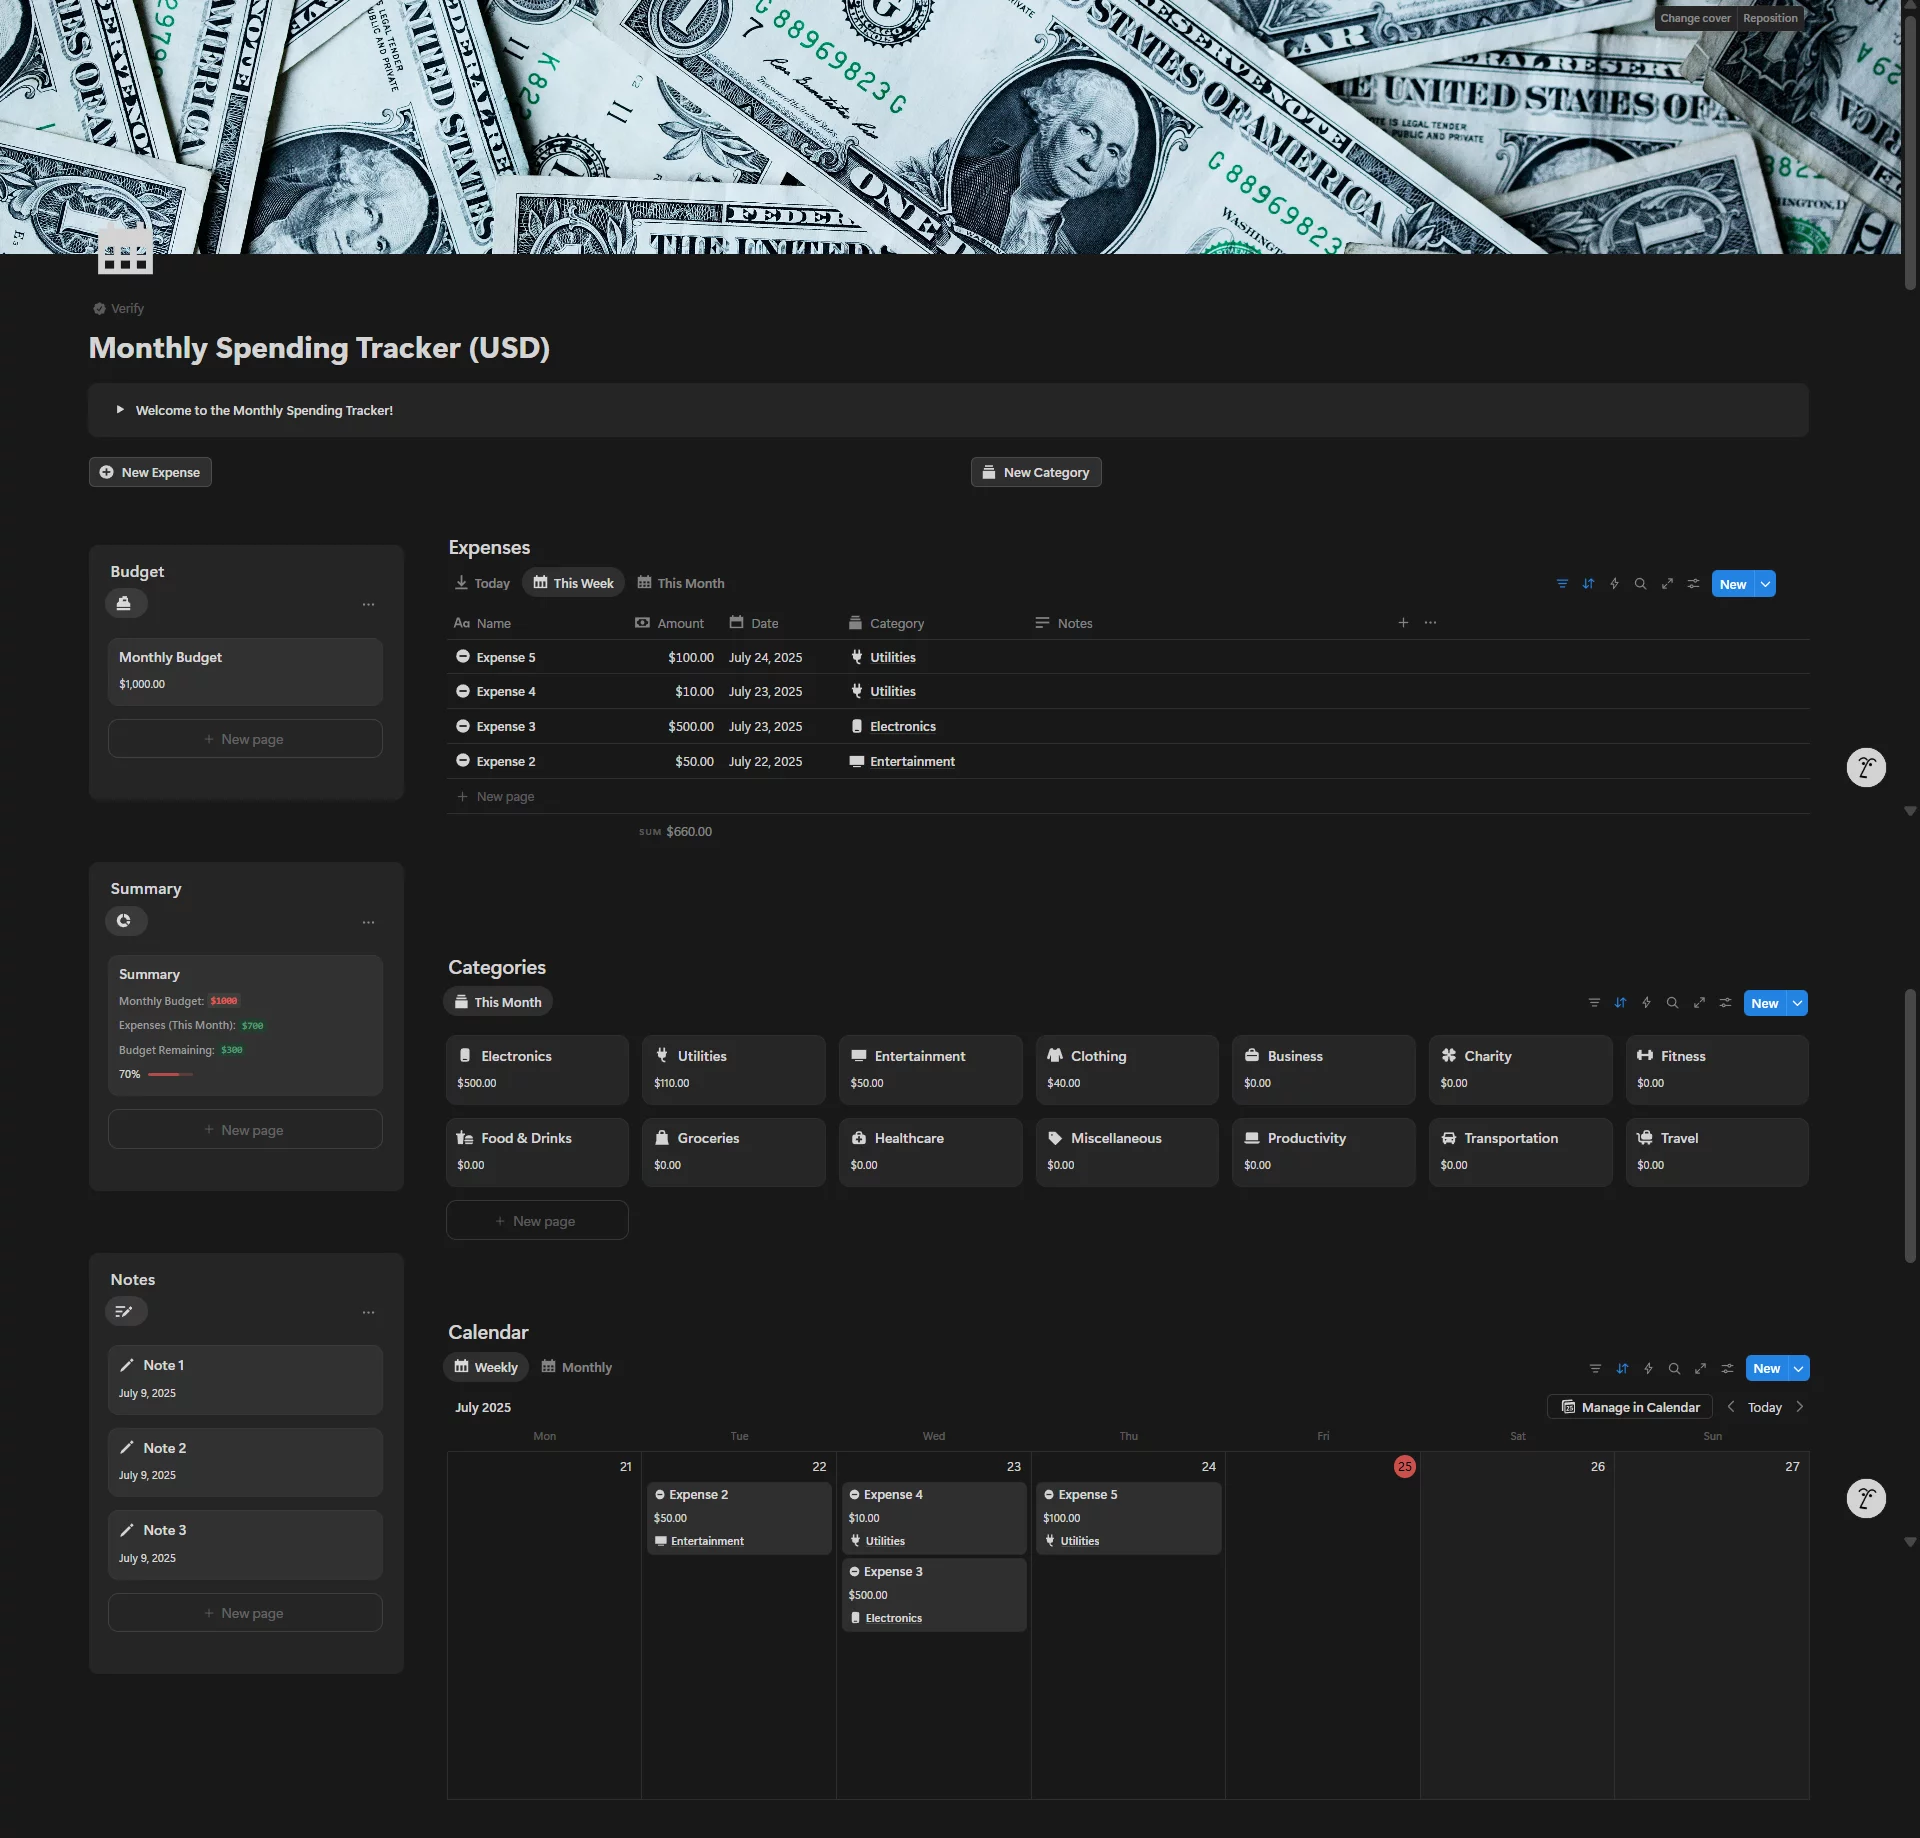This screenshot has height=1838, width=1920.
Task: Switch to This Month expenses tab
Action: pos(681,583)
